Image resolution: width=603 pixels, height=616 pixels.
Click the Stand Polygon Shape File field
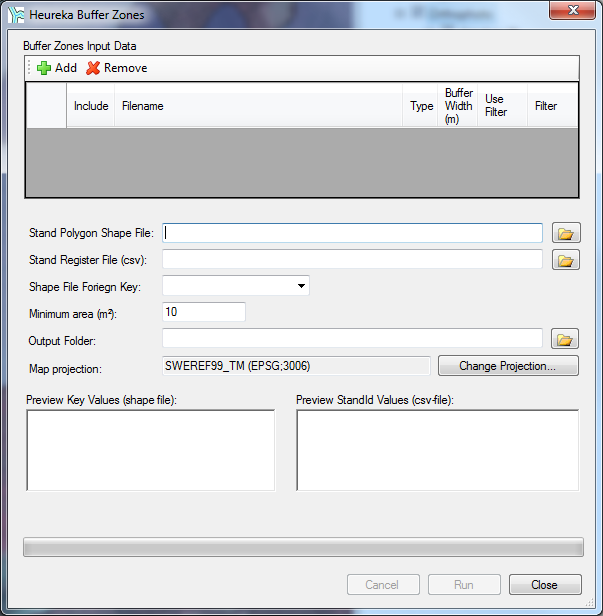coord(352,233)
